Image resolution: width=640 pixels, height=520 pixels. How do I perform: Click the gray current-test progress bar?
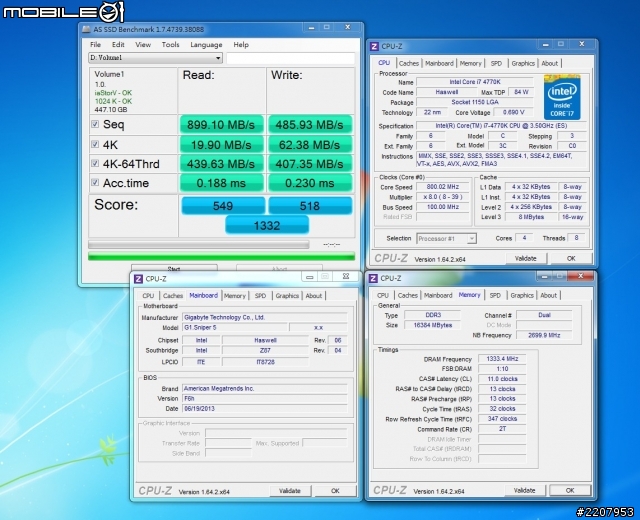pyautogui.click(x=199, y=244)
